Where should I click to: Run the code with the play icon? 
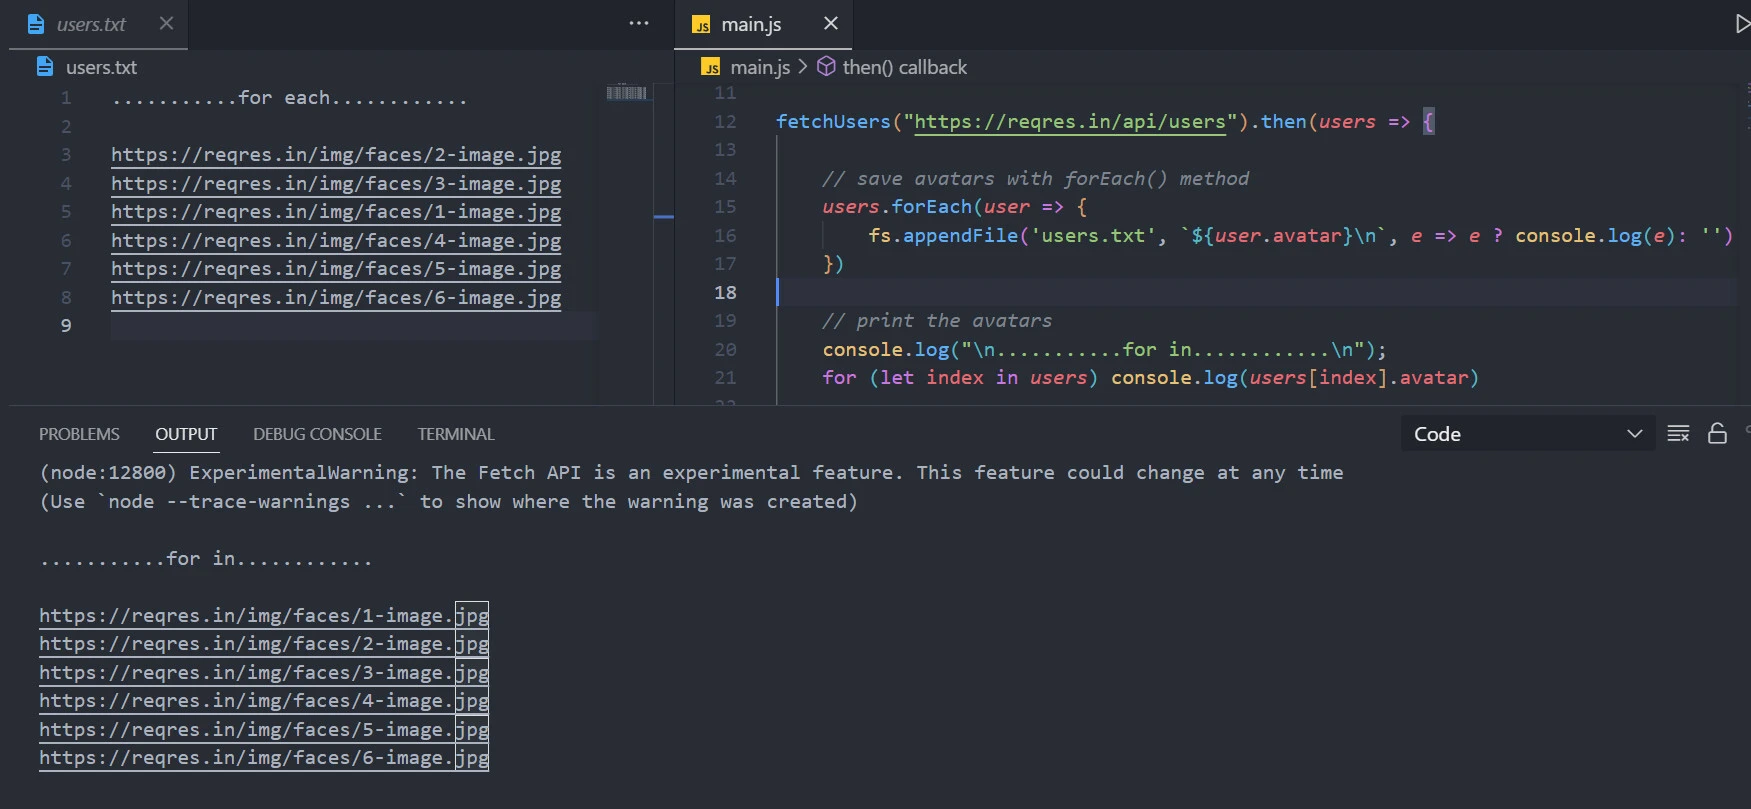coord(1742,24)
